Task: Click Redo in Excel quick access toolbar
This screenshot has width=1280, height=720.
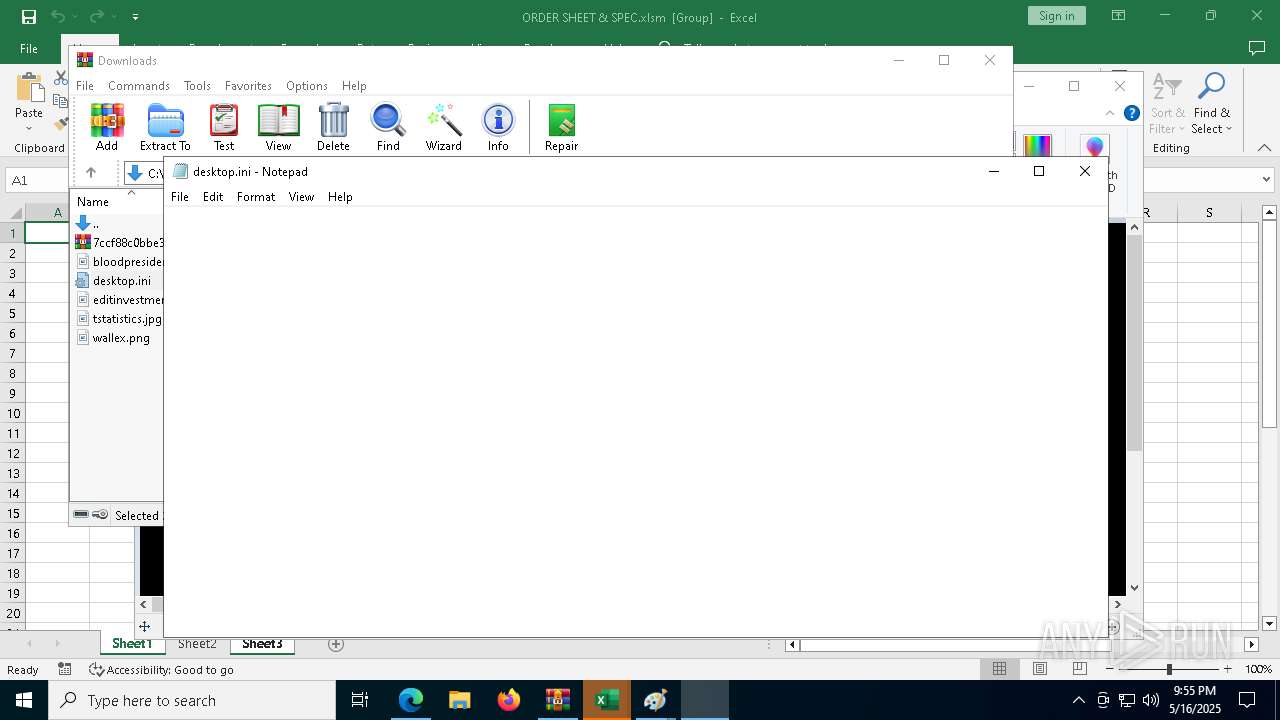Action: (97, 16)
